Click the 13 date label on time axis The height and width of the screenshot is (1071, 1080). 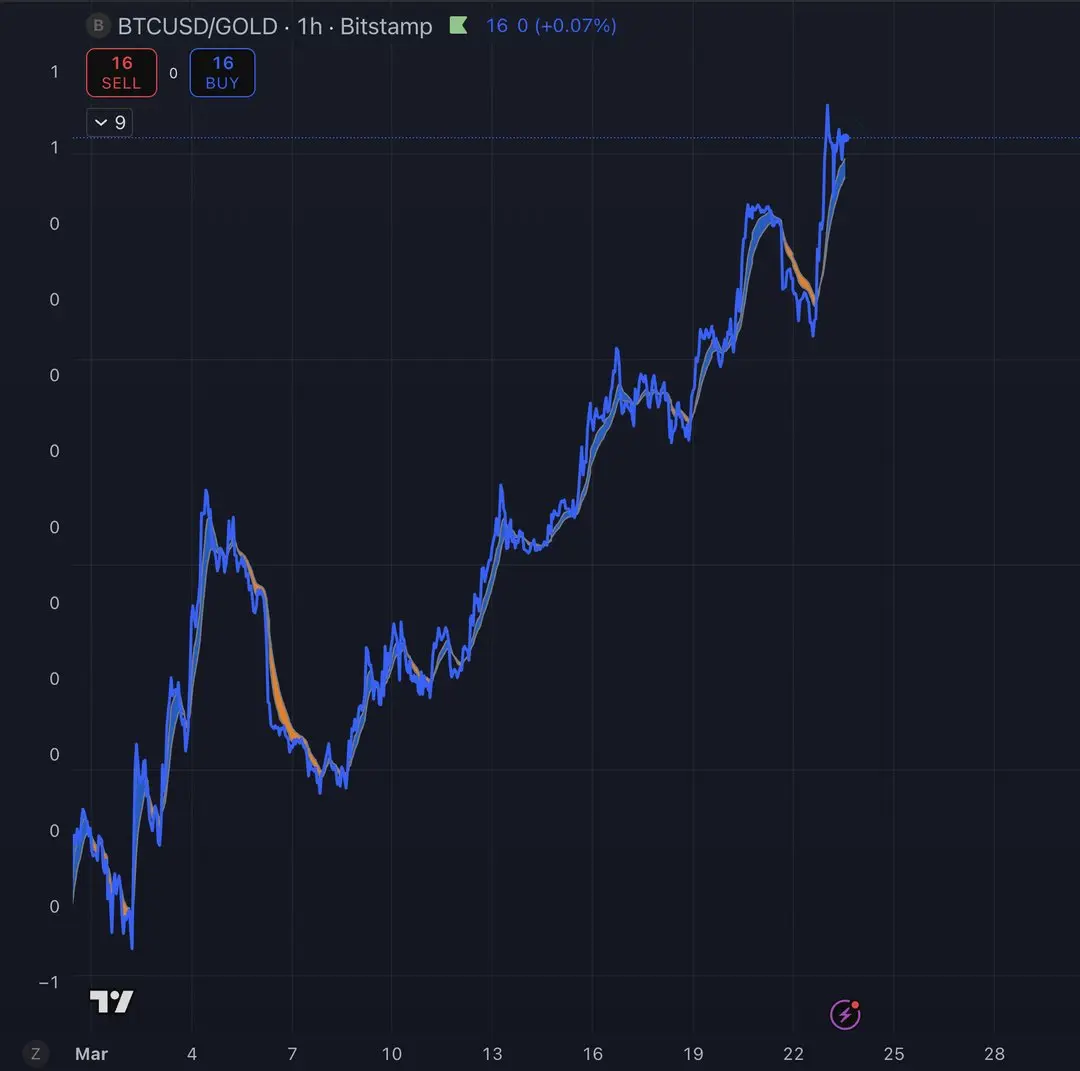tap(492, 1054)
